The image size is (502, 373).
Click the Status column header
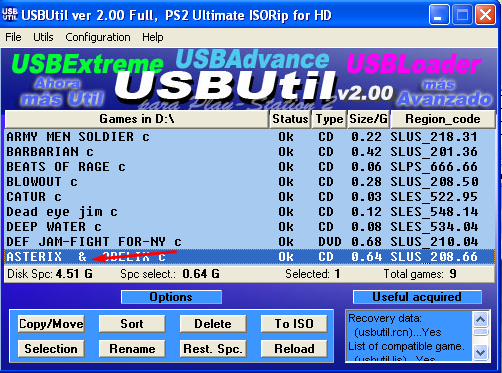(x=290, y=119)
